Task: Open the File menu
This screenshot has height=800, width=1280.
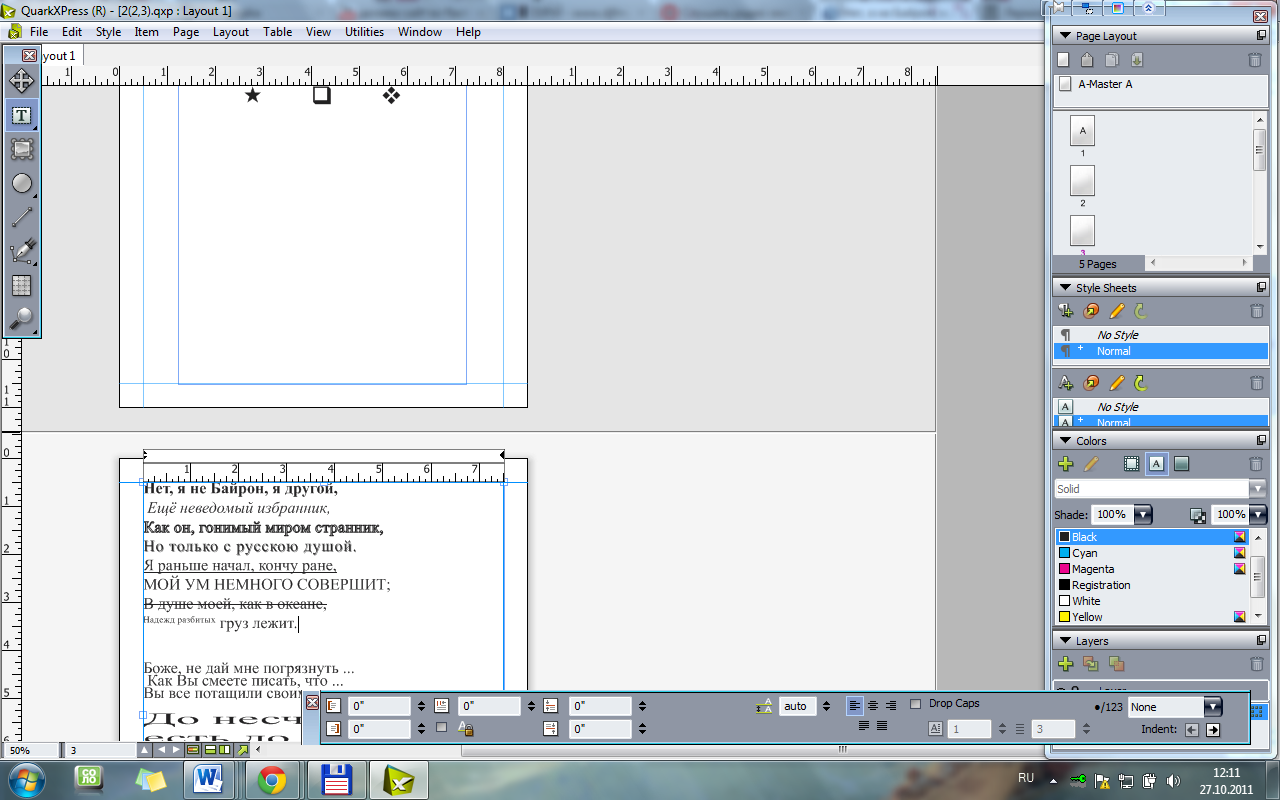Action: pyautogui.click(x=39, y=32)
